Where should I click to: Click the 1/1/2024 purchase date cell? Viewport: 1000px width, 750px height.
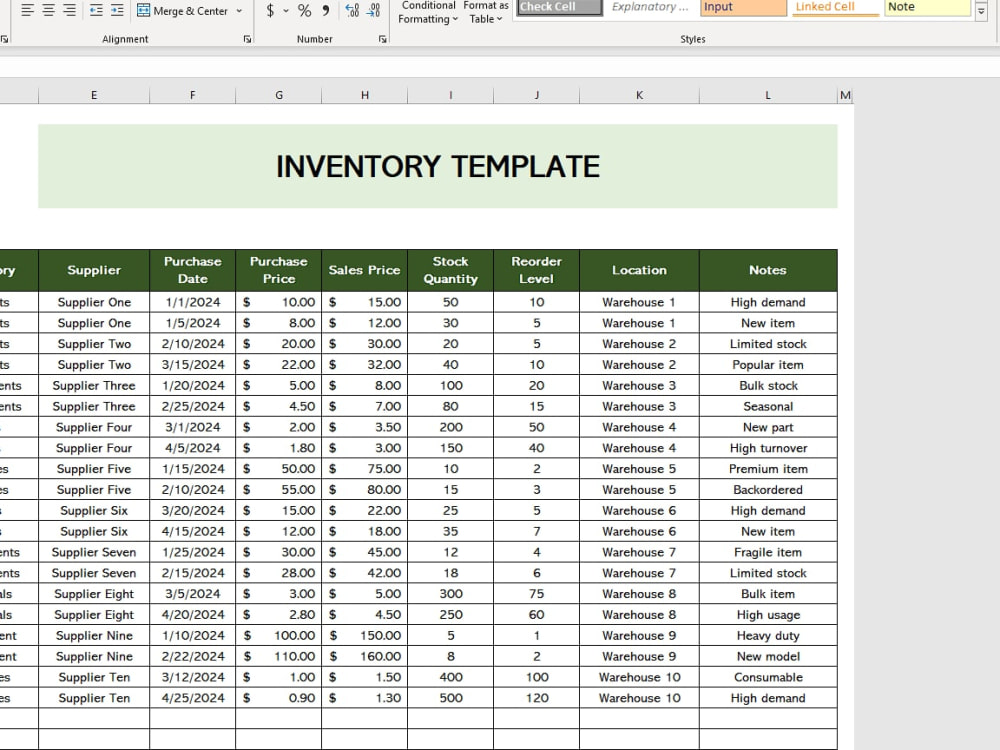[193, 302]
